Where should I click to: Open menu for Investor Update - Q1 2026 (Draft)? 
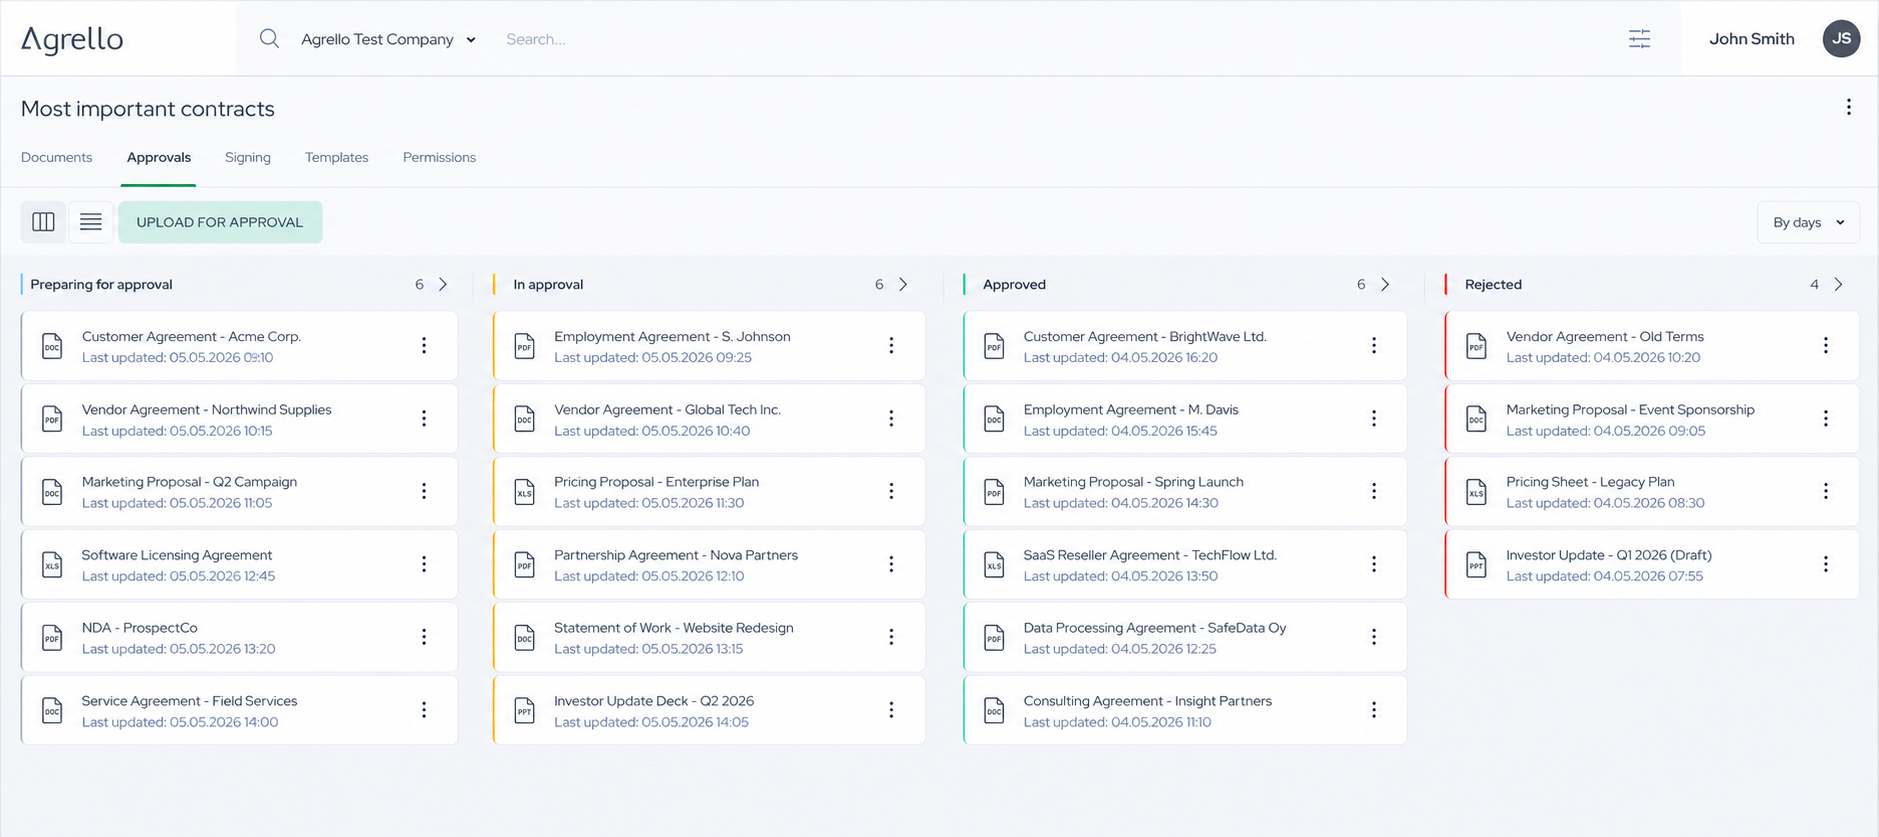[x=1826, y=564]
